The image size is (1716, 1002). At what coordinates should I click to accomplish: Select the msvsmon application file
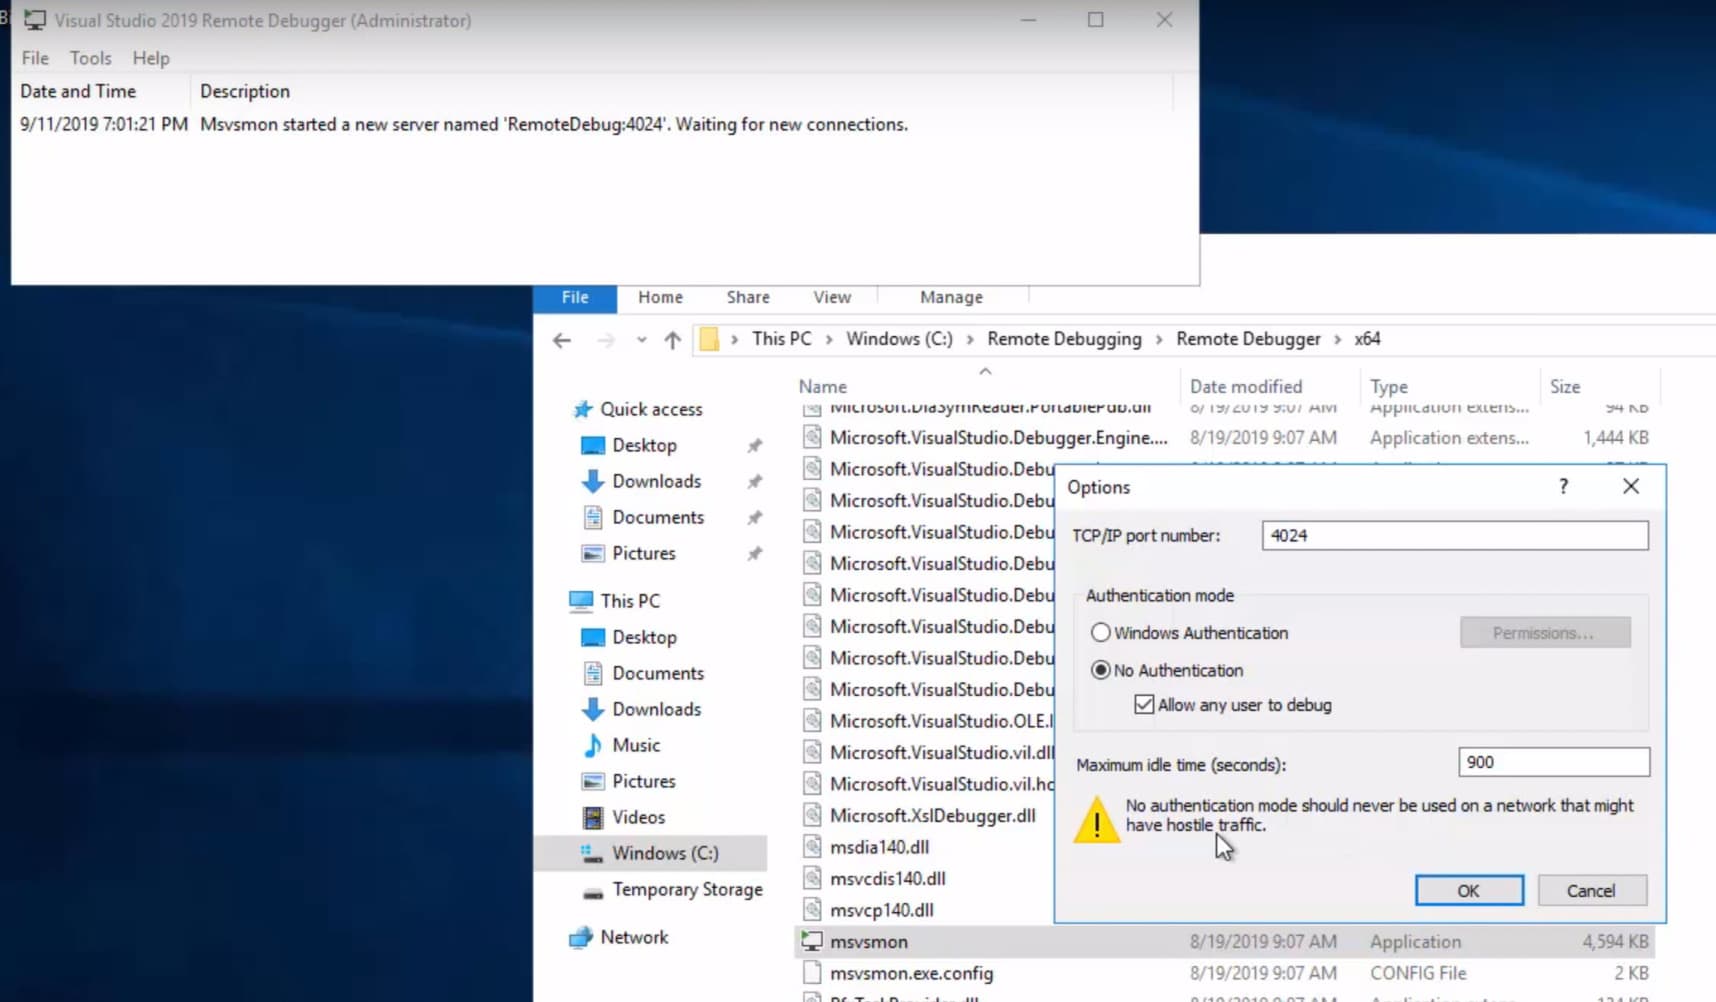coord(869,942)
